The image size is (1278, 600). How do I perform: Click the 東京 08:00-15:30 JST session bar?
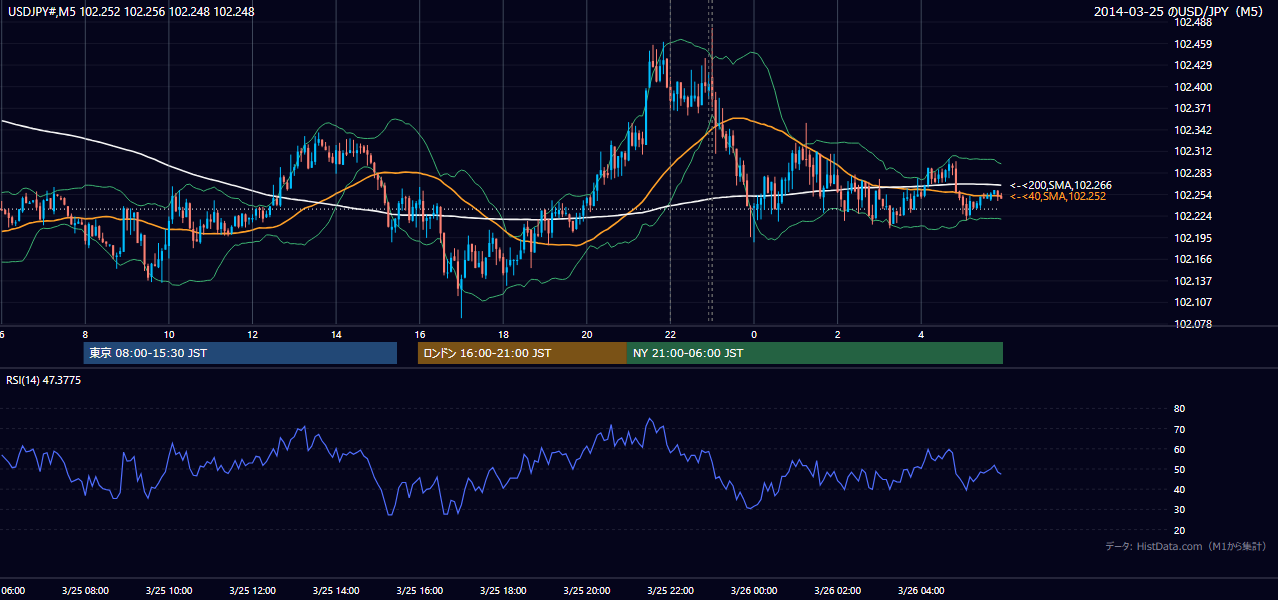pyautogui.click(x=240, y=353)
